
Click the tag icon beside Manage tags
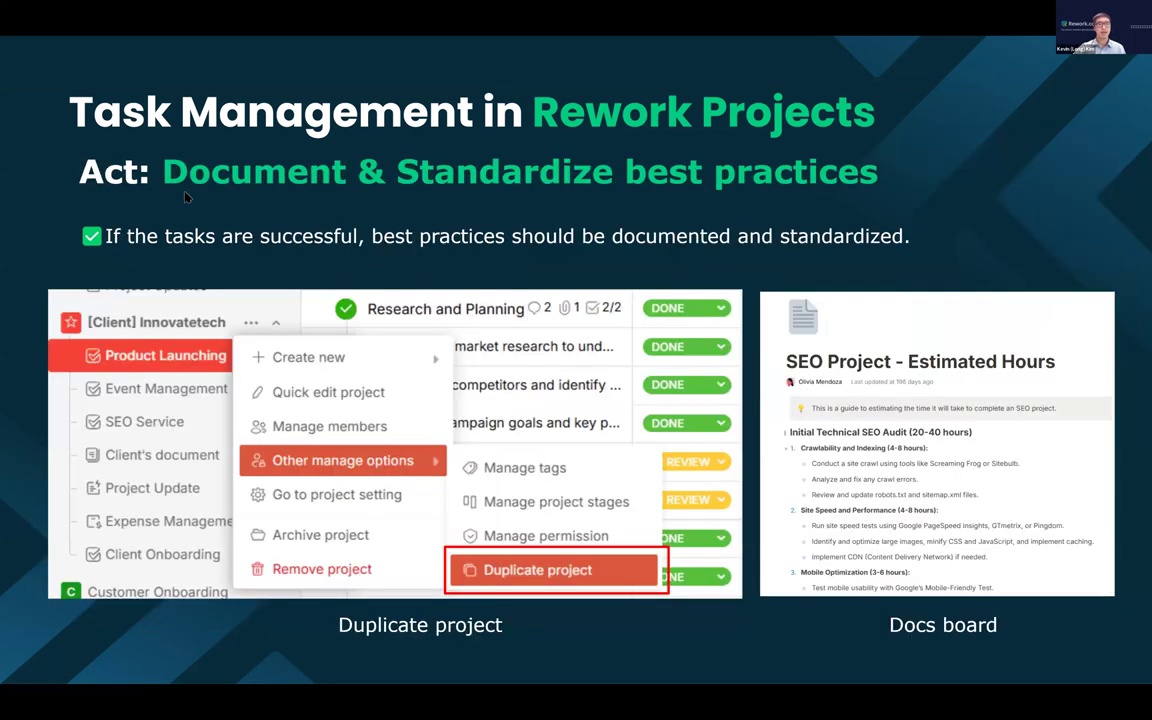[470, 467]
